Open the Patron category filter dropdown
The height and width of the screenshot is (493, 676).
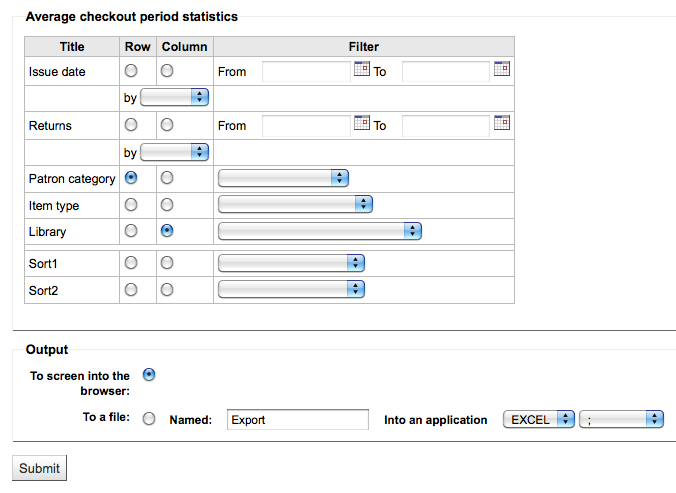[283, 178]
